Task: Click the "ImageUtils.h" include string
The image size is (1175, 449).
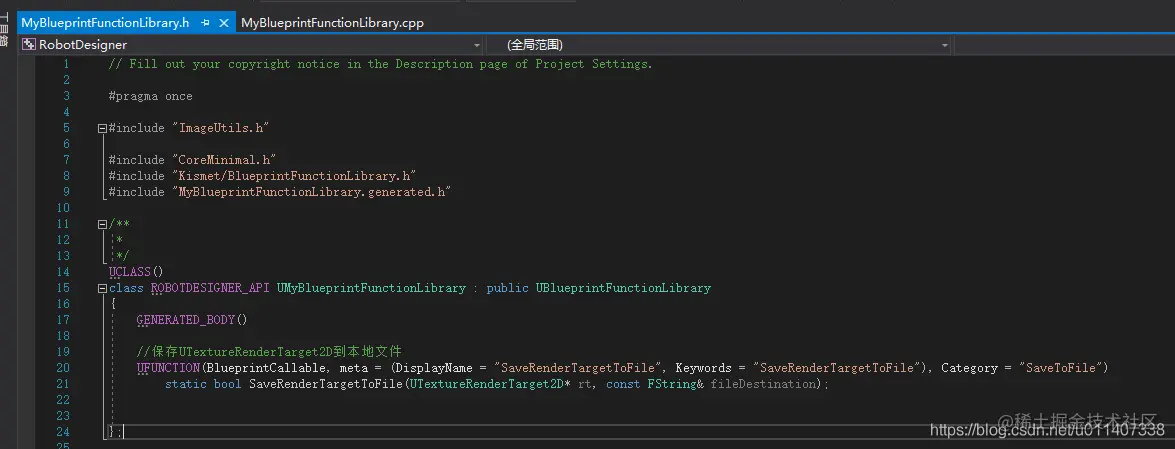Action: 220,128
